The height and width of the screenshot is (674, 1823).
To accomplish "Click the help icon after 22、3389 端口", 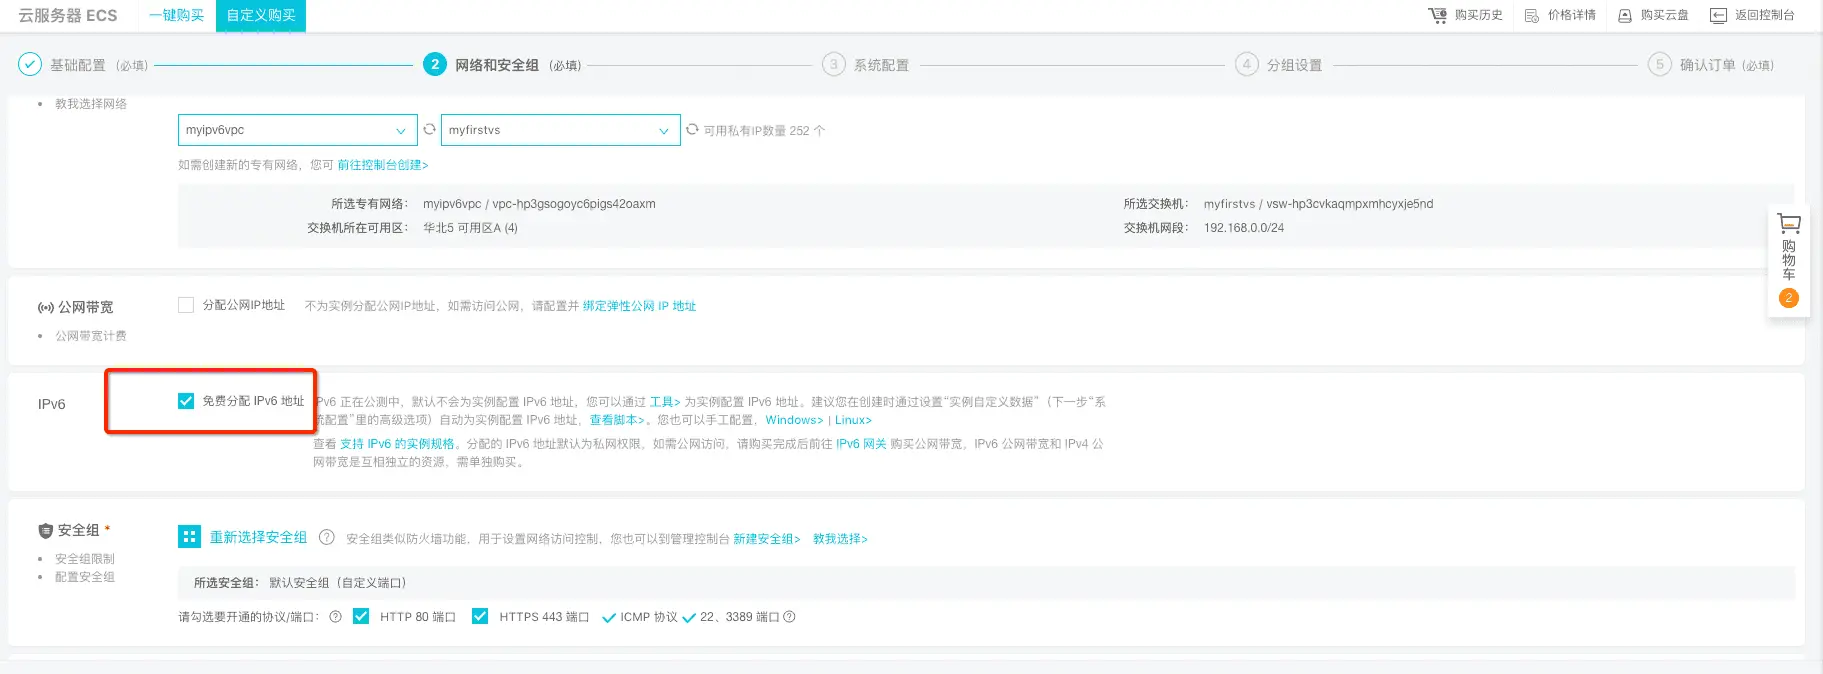I will click(789, 617).
